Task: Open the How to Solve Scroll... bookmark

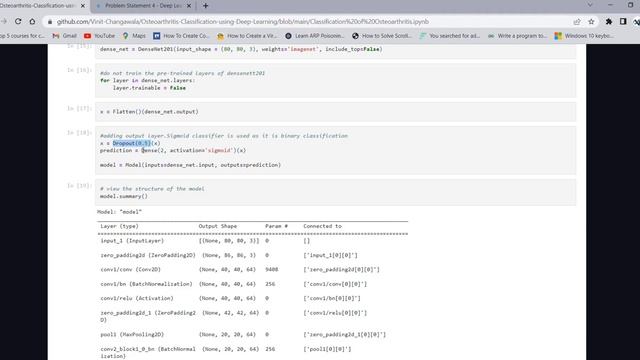Action: click(x=382, y=36)
